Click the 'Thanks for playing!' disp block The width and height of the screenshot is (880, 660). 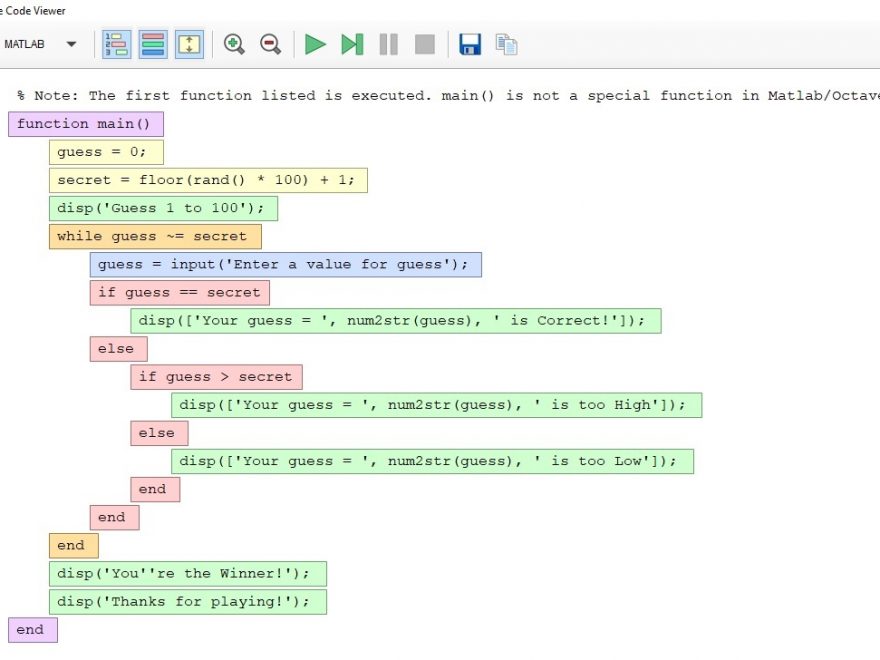click(x=187, y=602)
